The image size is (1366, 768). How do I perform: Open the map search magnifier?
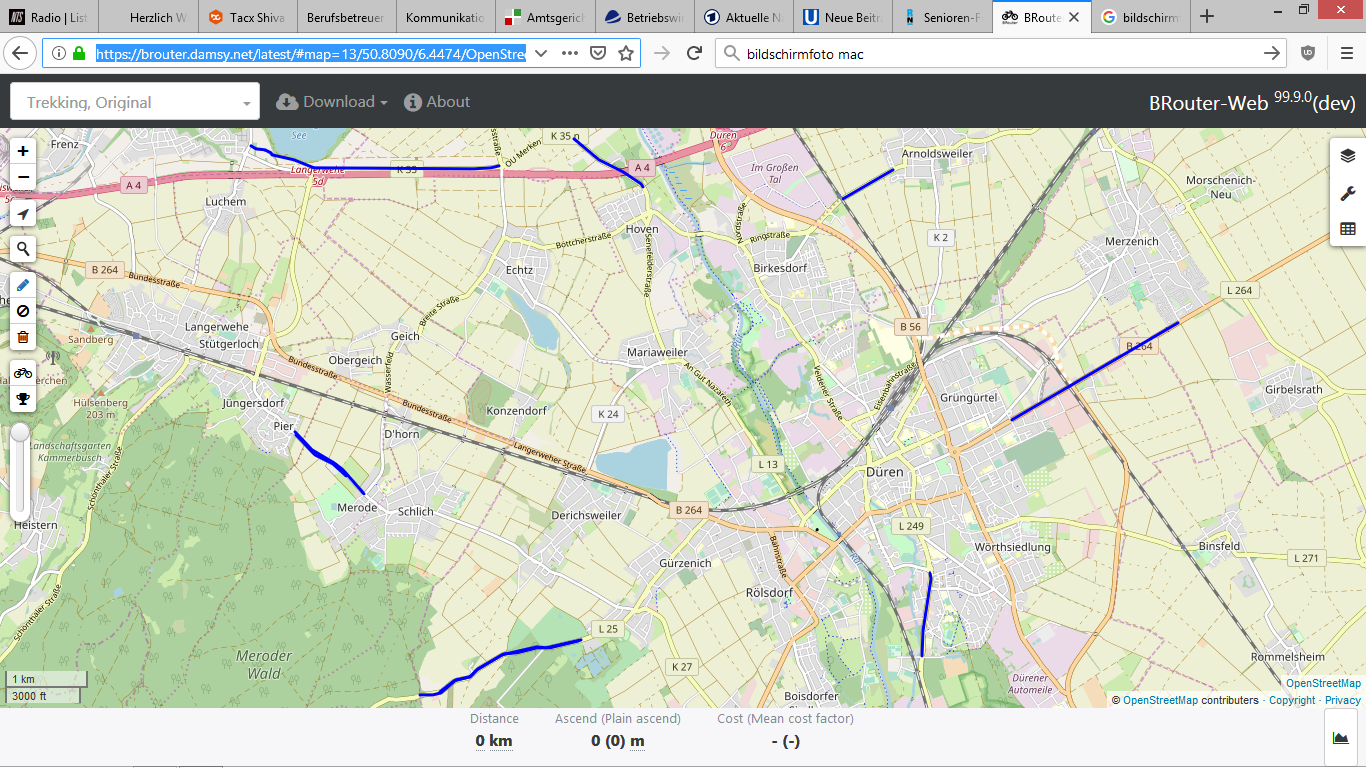23,249
